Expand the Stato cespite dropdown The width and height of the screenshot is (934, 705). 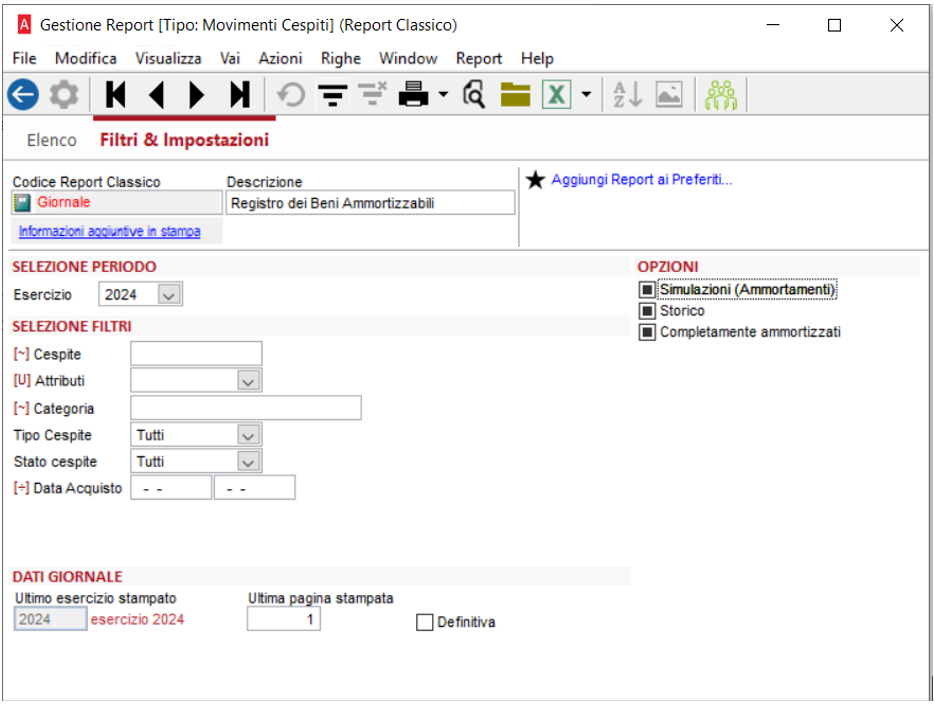coord(248,461)
